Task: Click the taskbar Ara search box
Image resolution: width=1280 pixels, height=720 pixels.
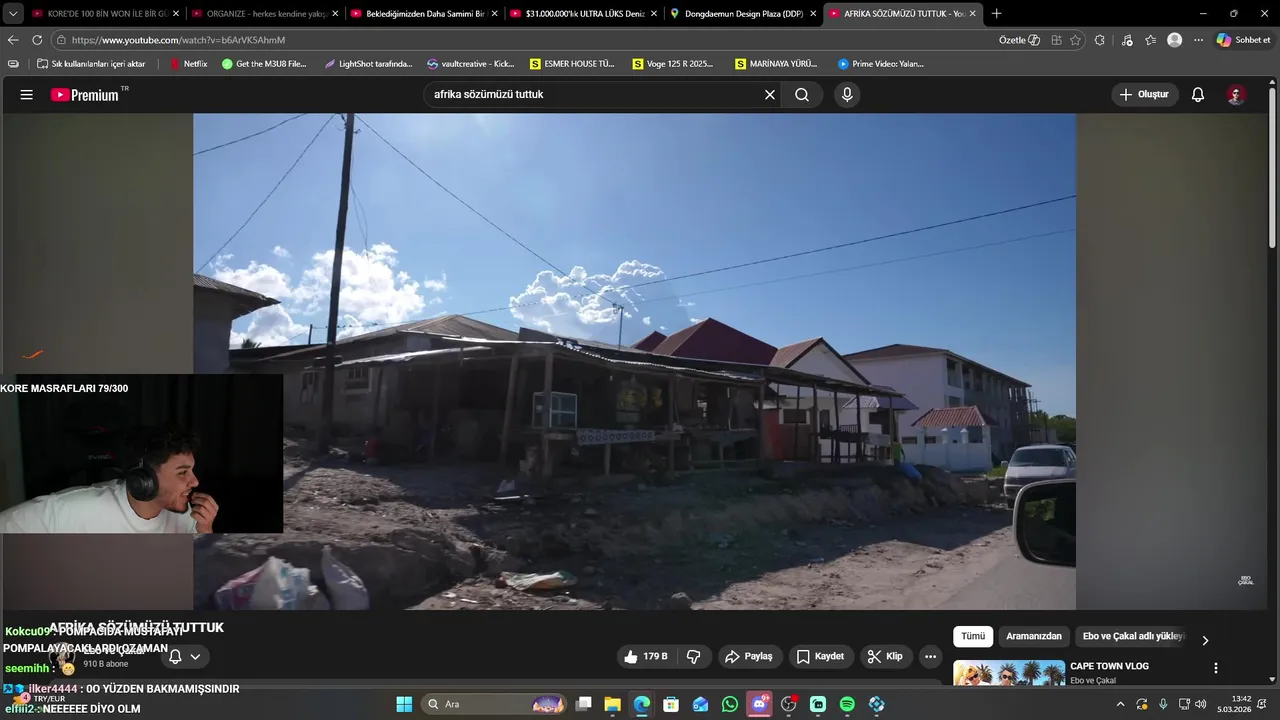Action: (494, 704)
